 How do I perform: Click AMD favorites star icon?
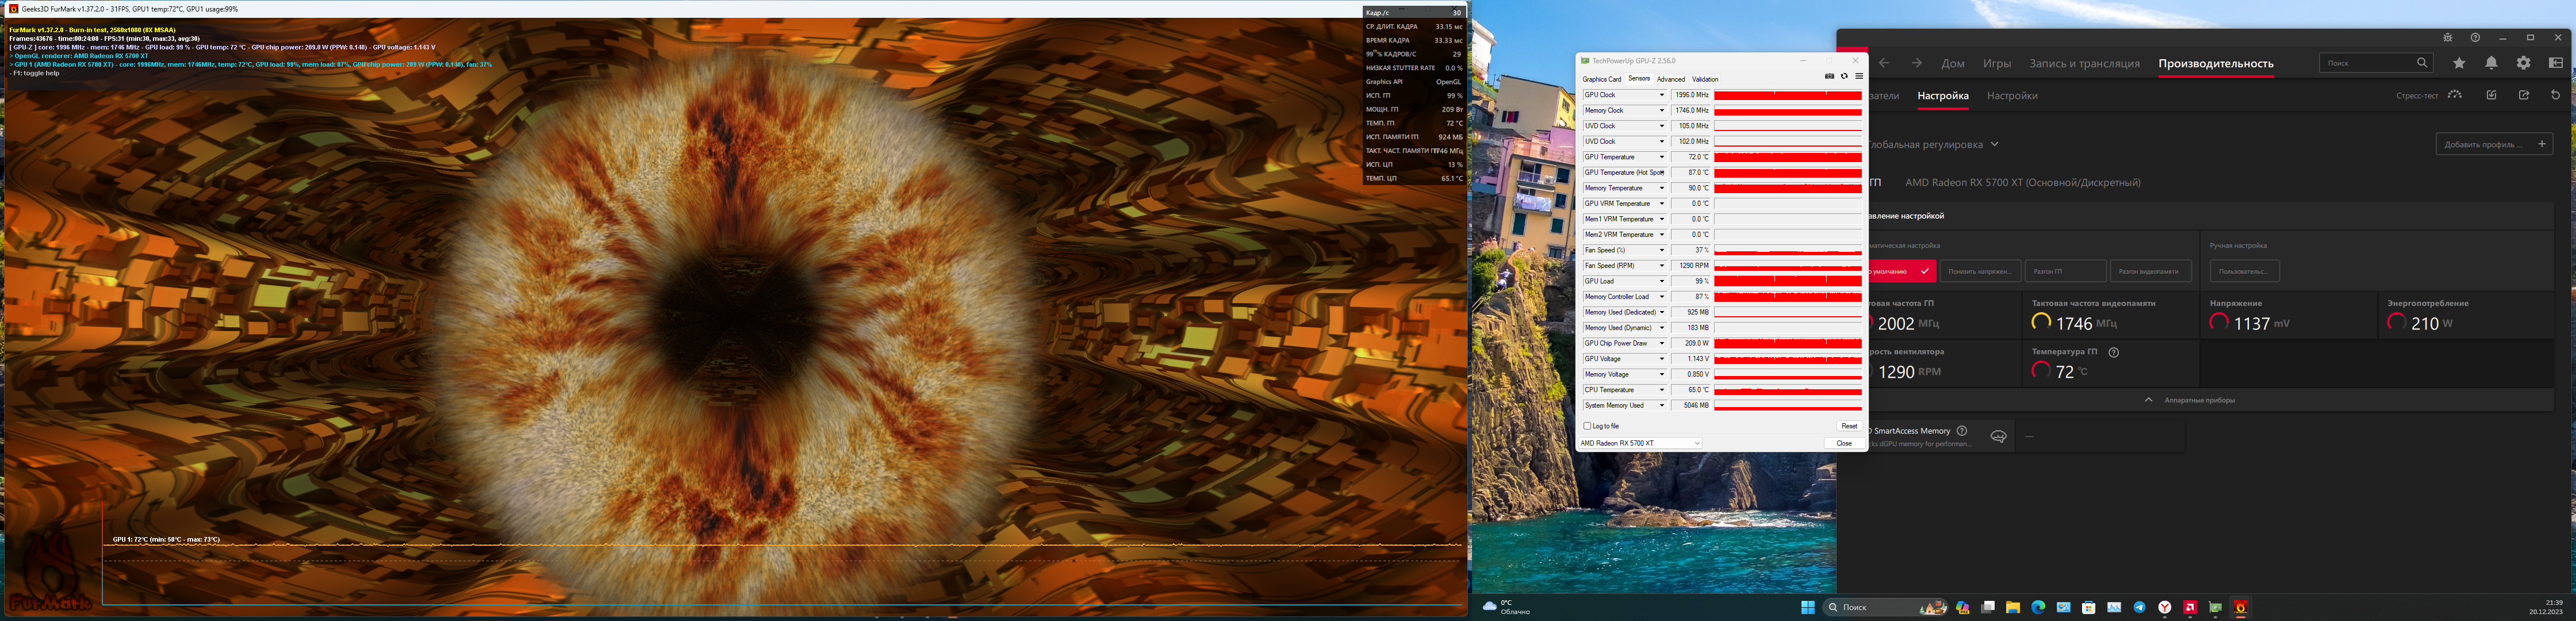coord(2459,63)
